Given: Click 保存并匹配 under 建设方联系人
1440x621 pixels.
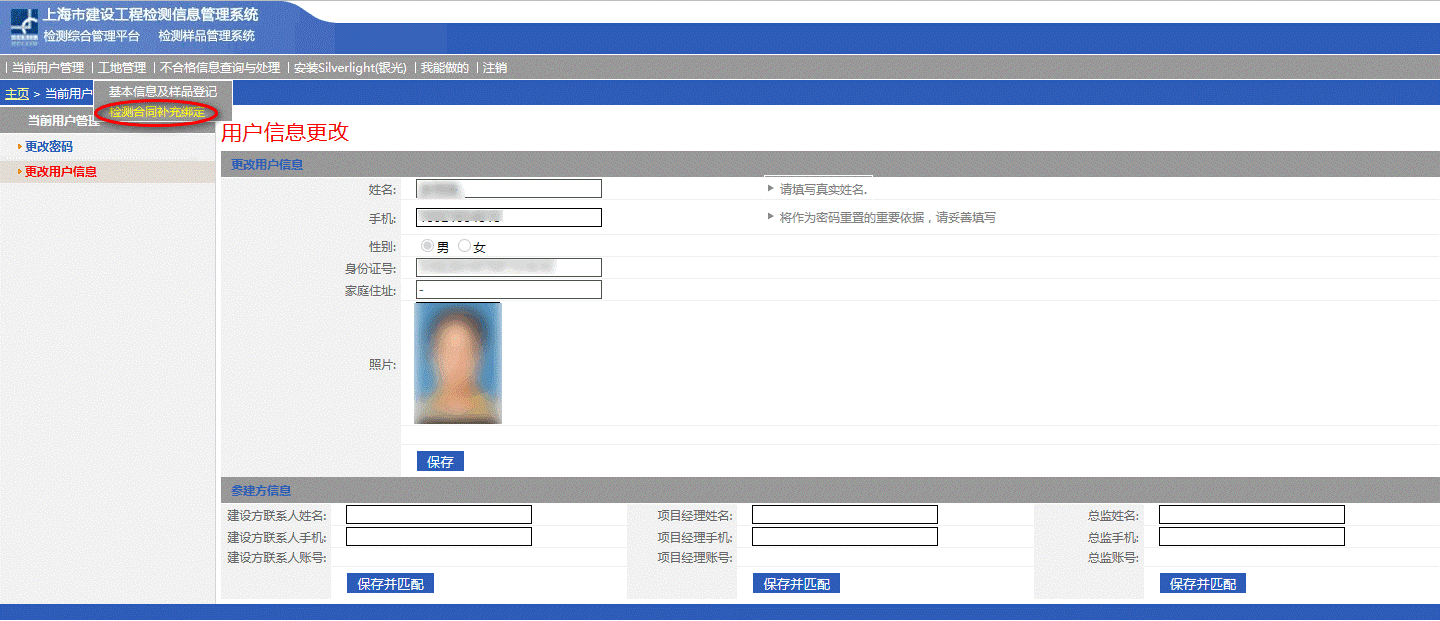Looking at the screenshot, I should [390, 583].
